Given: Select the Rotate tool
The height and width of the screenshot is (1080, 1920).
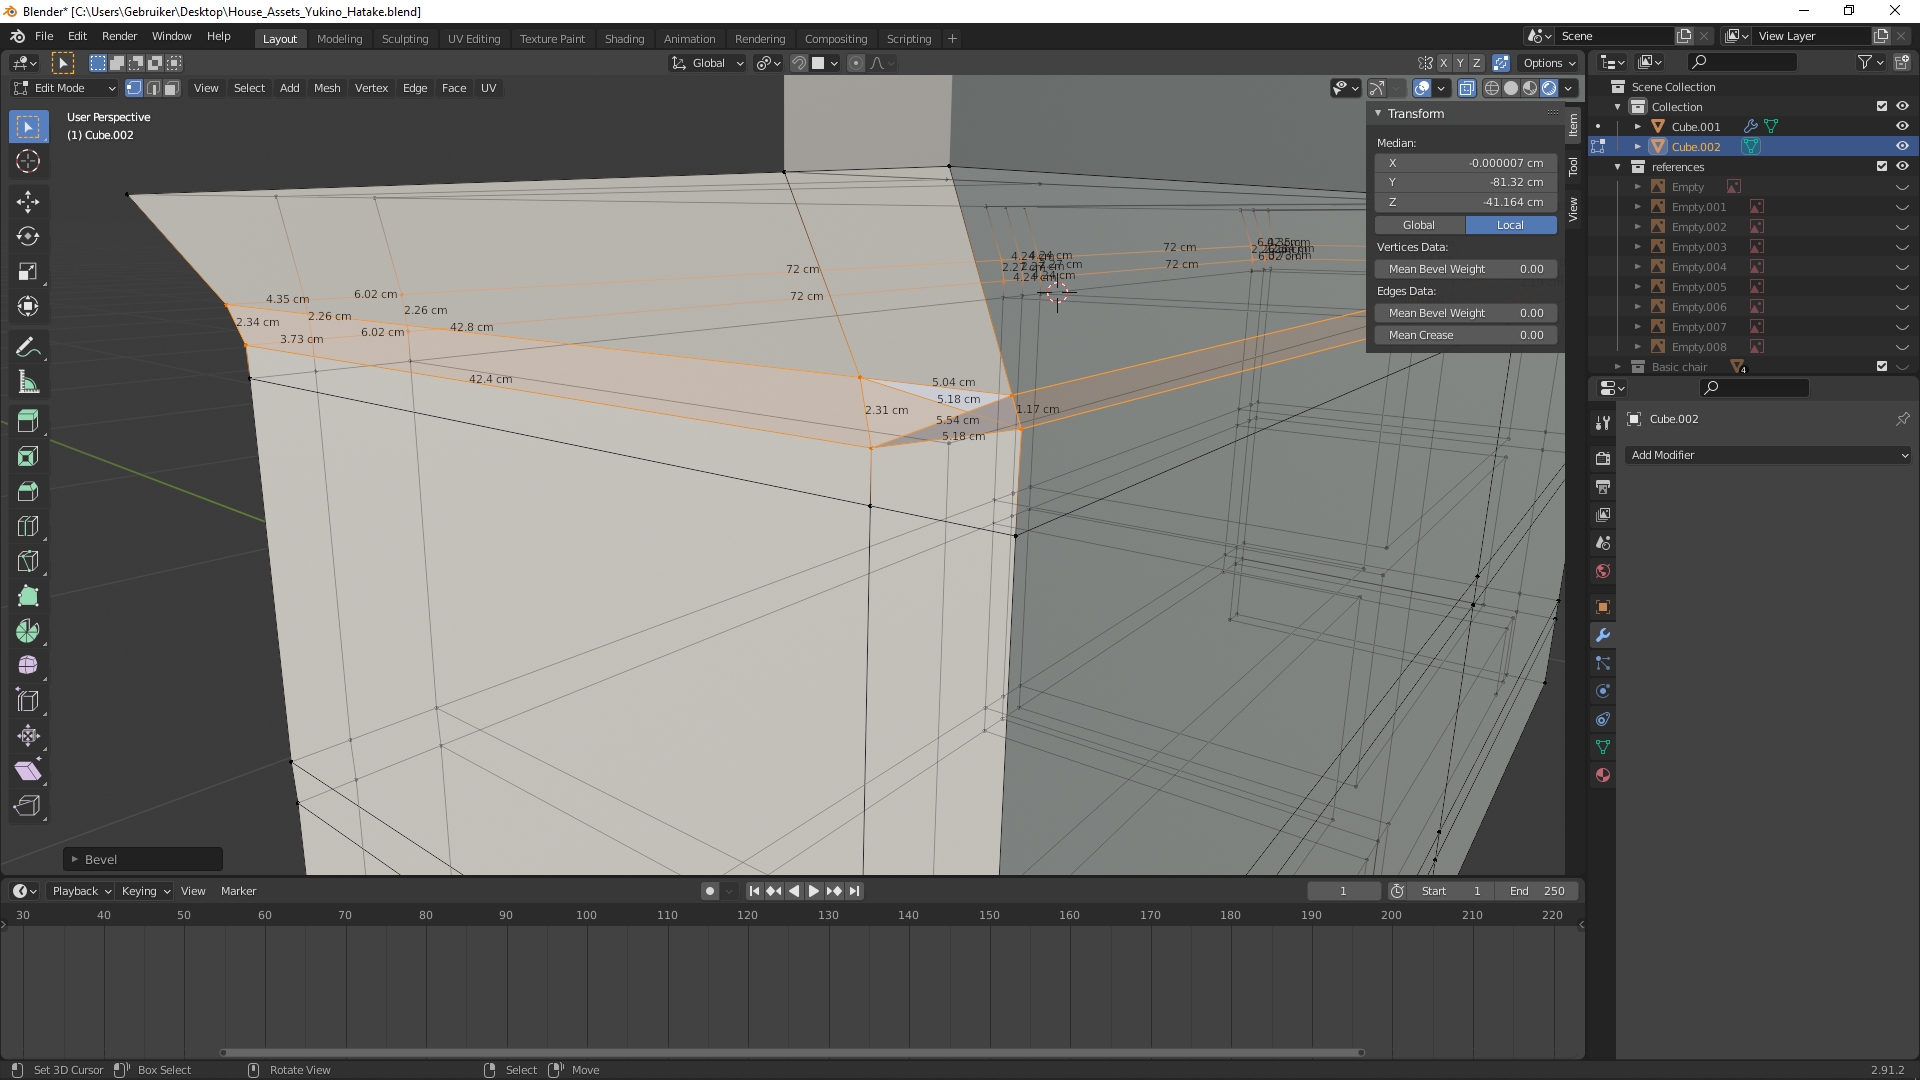Looking at the screenshot, I should click(x=28, y=236).
